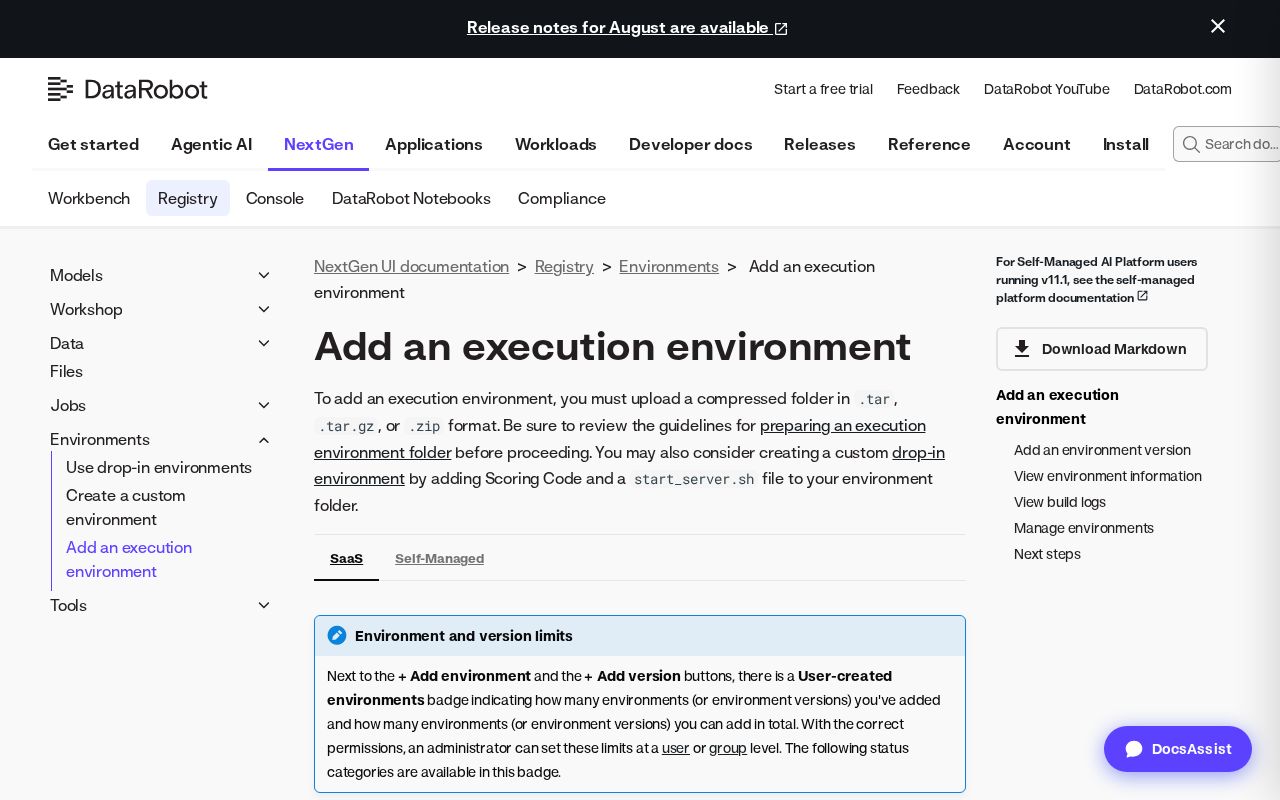Open the Reference menu
The height and width of the screenshot is (800, 1280).
point(929,144)
